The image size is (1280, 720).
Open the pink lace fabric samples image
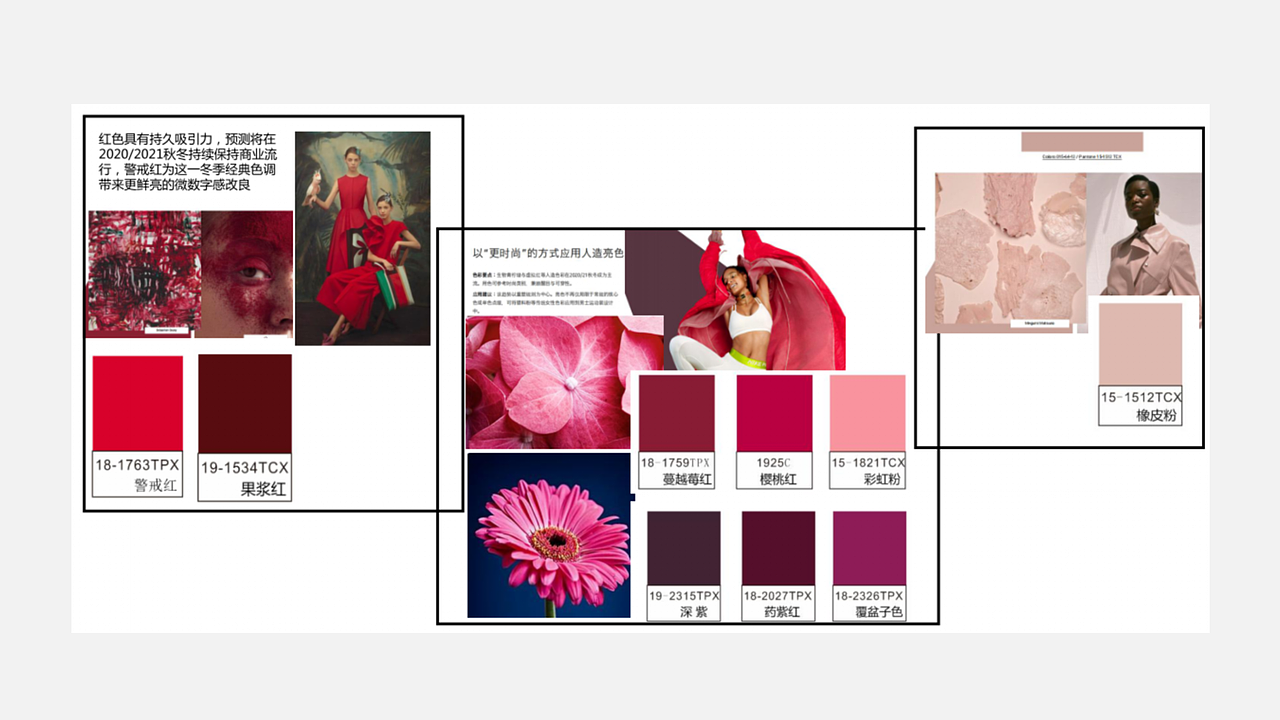(x=1006, y=252)
